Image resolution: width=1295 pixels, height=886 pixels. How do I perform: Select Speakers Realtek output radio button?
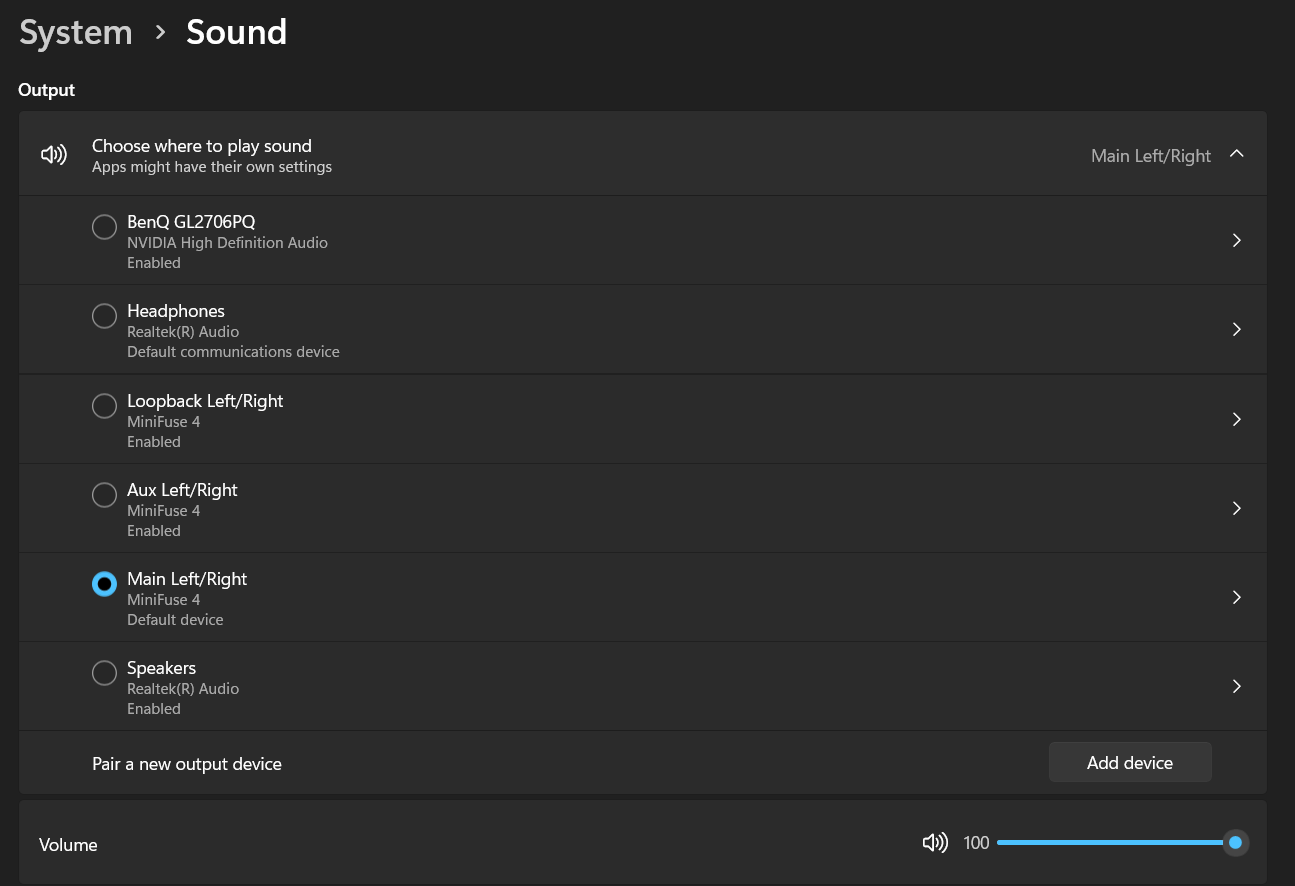coord(104,673)
